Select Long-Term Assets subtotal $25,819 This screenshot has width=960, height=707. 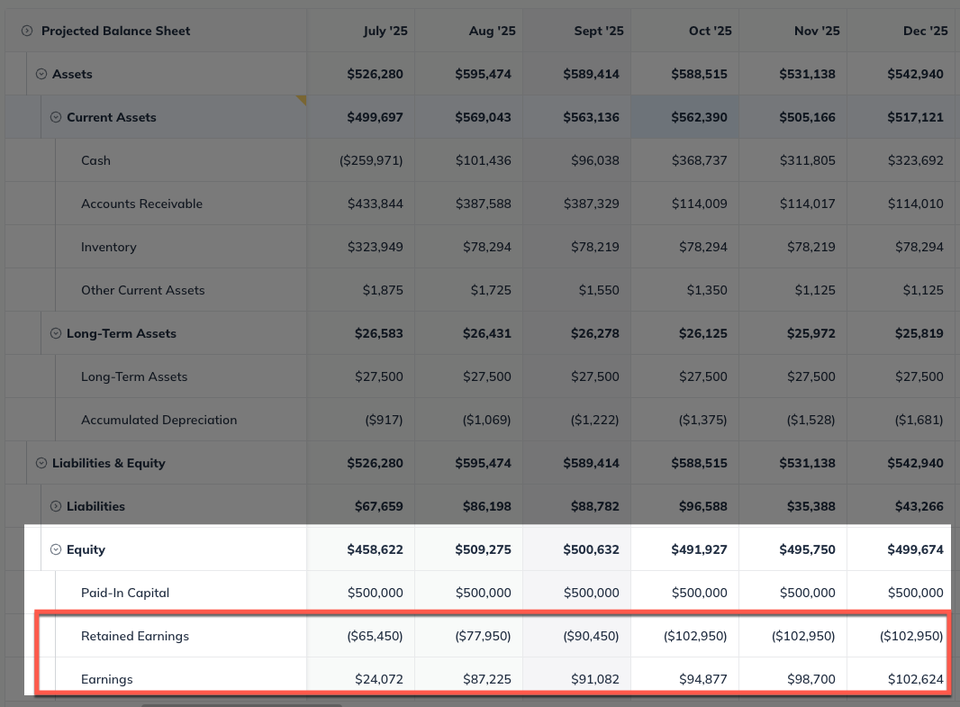tap(919, 334)
